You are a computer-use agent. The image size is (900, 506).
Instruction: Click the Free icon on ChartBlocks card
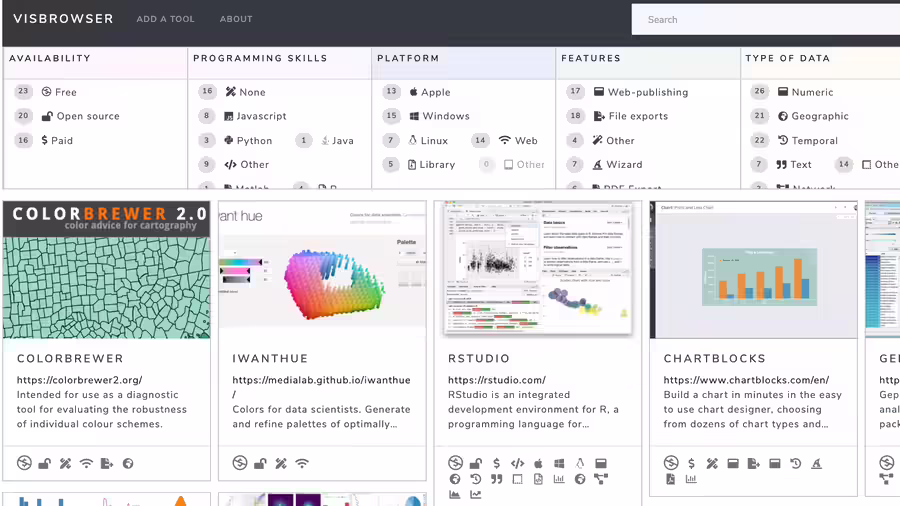point(671,463)
